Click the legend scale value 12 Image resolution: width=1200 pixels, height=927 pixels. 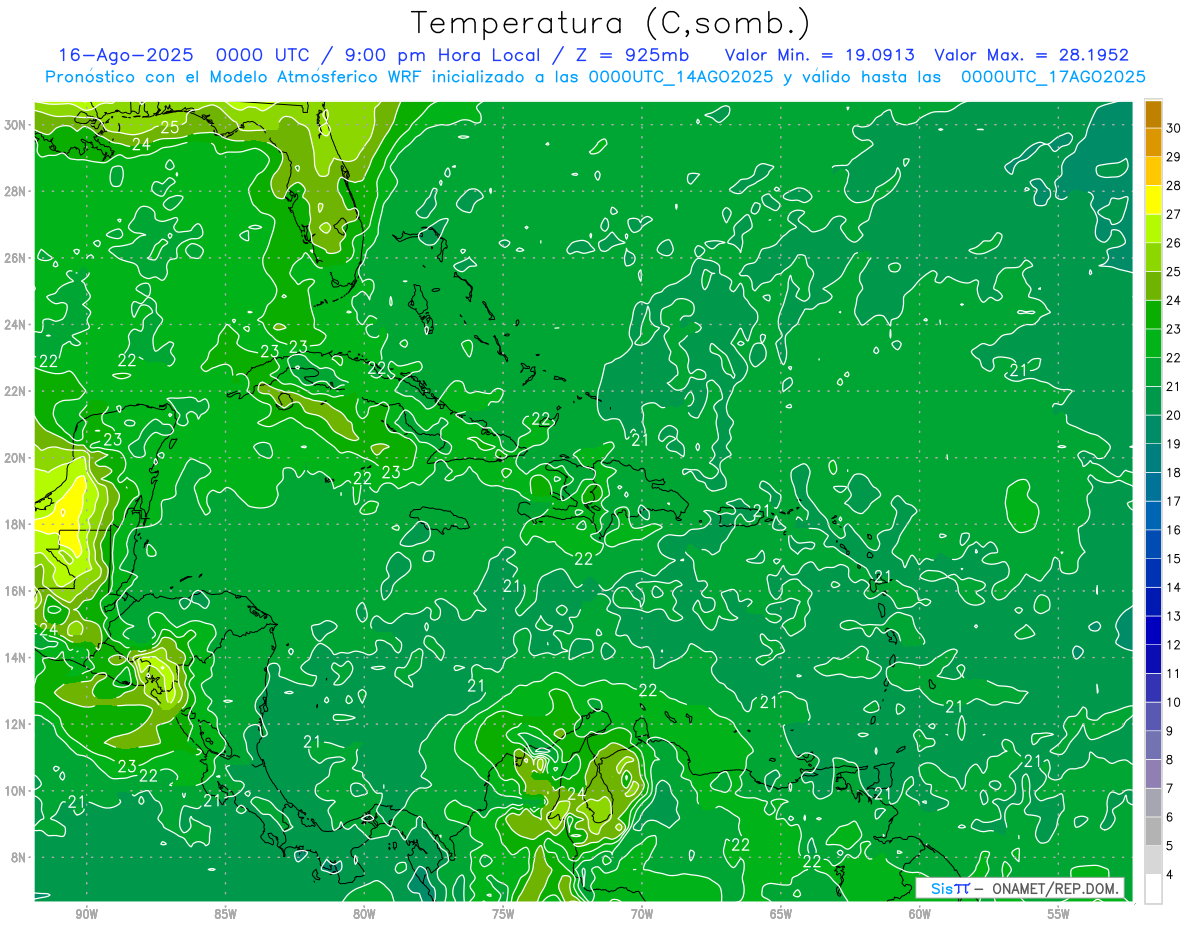point(1175,645)
